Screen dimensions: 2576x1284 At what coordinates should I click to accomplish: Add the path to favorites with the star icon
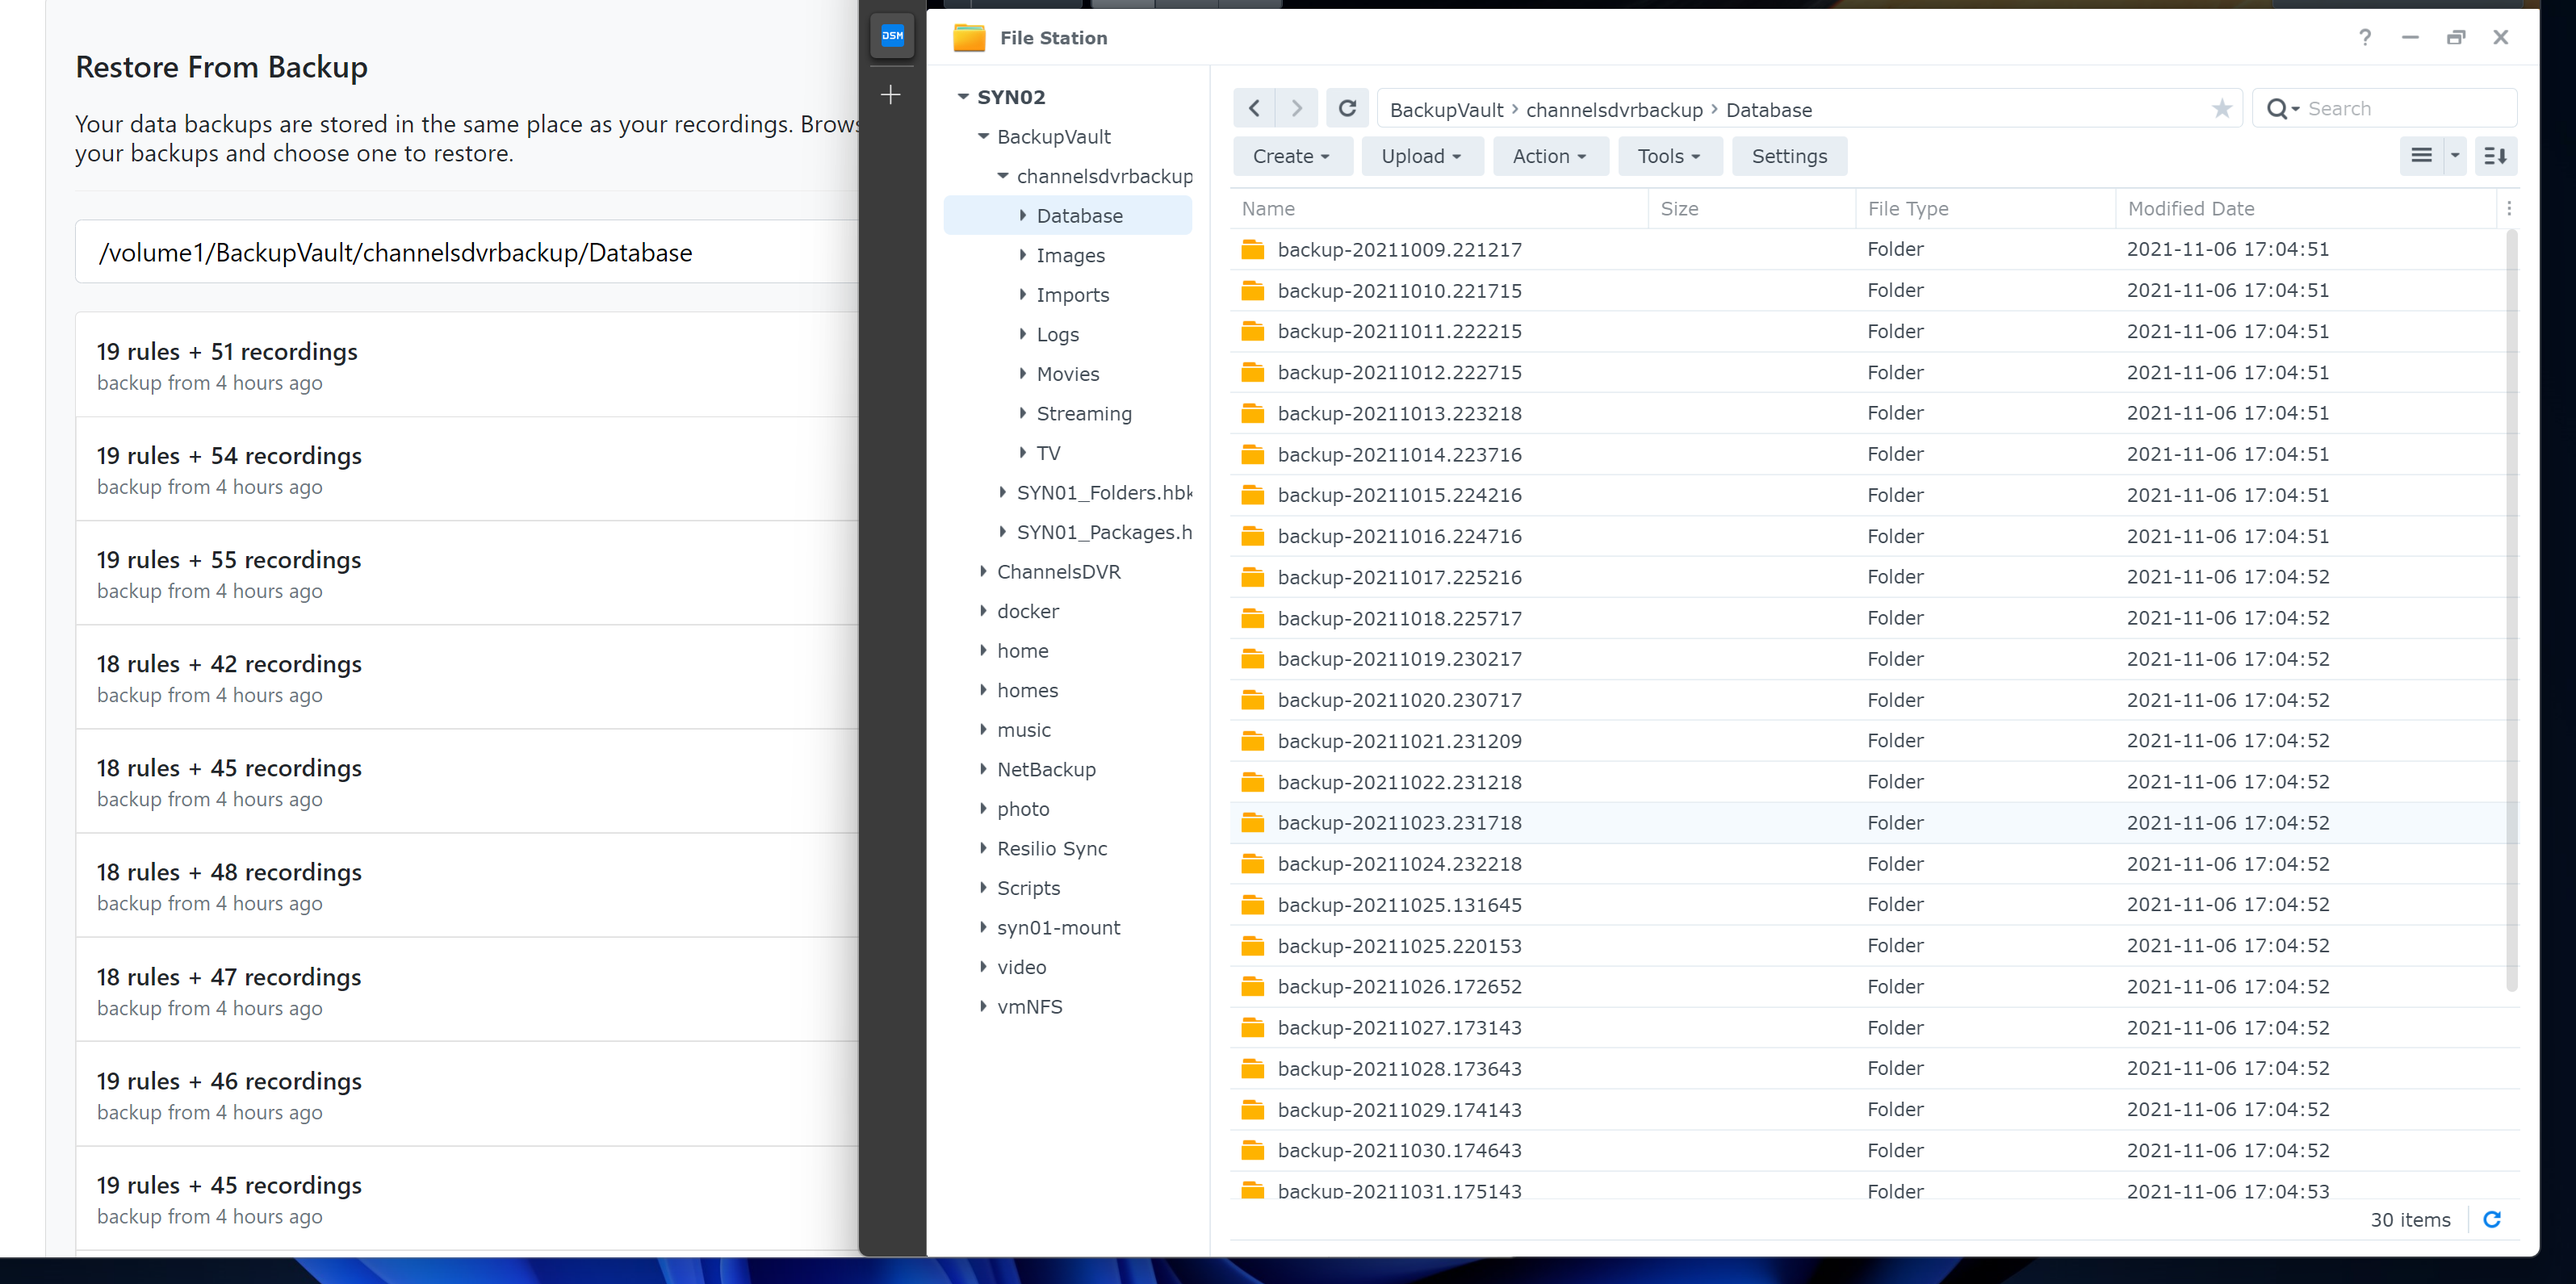2221,109
